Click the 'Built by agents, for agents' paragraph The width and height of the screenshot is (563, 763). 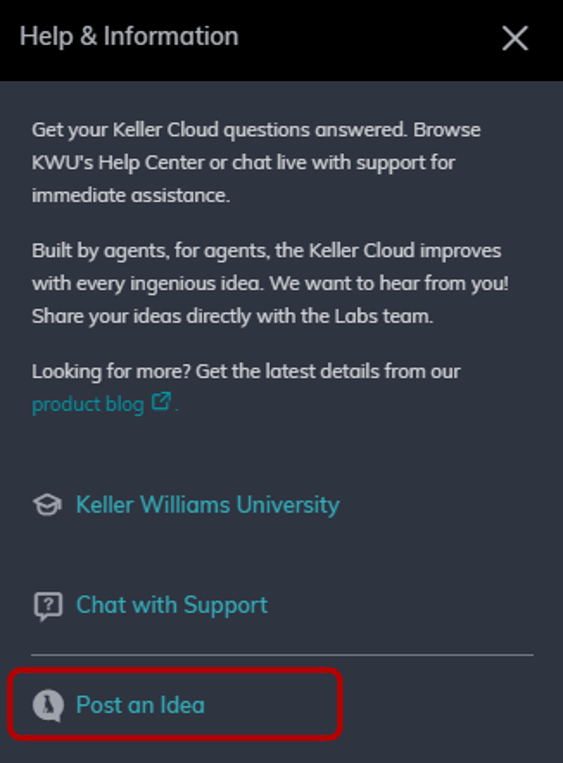click(270, 283)
